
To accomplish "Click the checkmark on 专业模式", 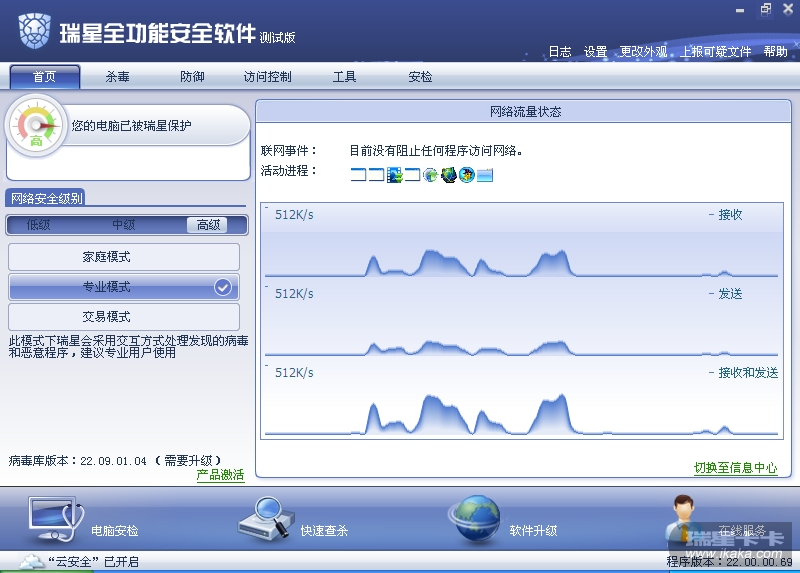I will [x=222, y=287].
